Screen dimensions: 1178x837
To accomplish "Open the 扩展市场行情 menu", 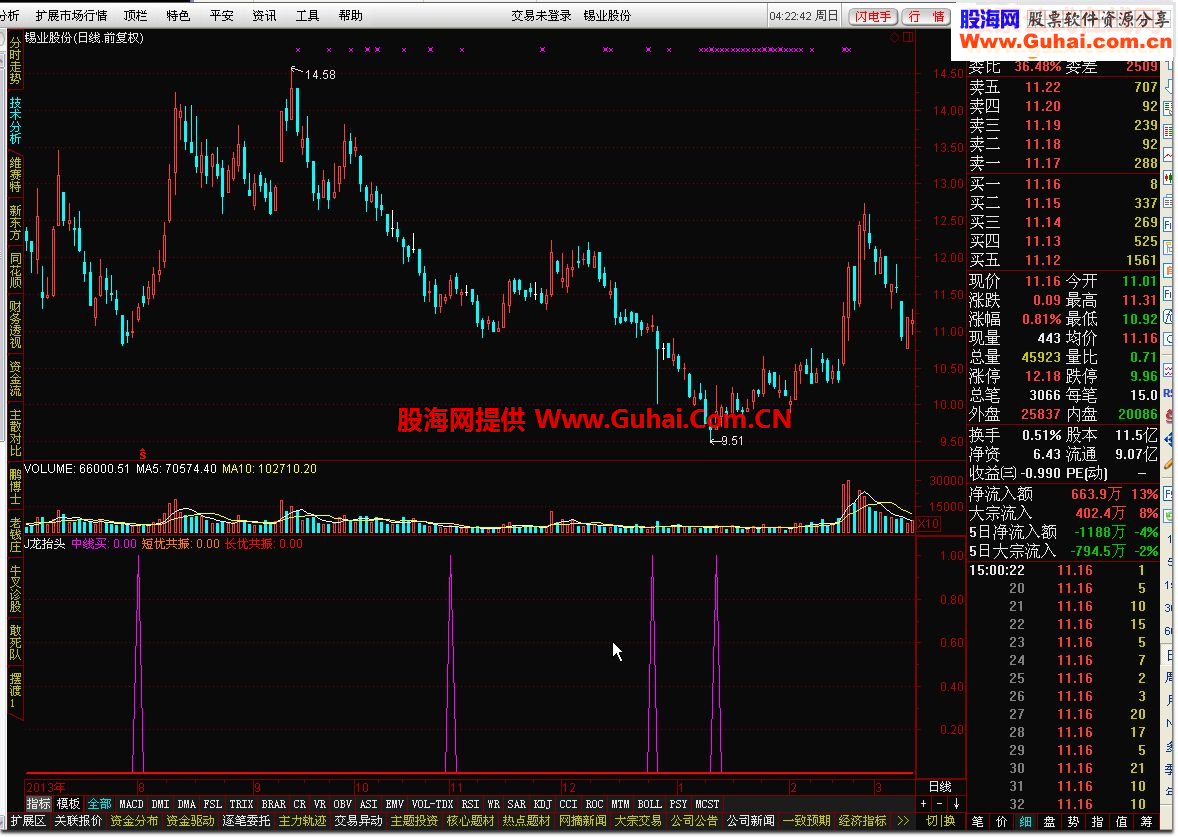I will click(71, 15).
